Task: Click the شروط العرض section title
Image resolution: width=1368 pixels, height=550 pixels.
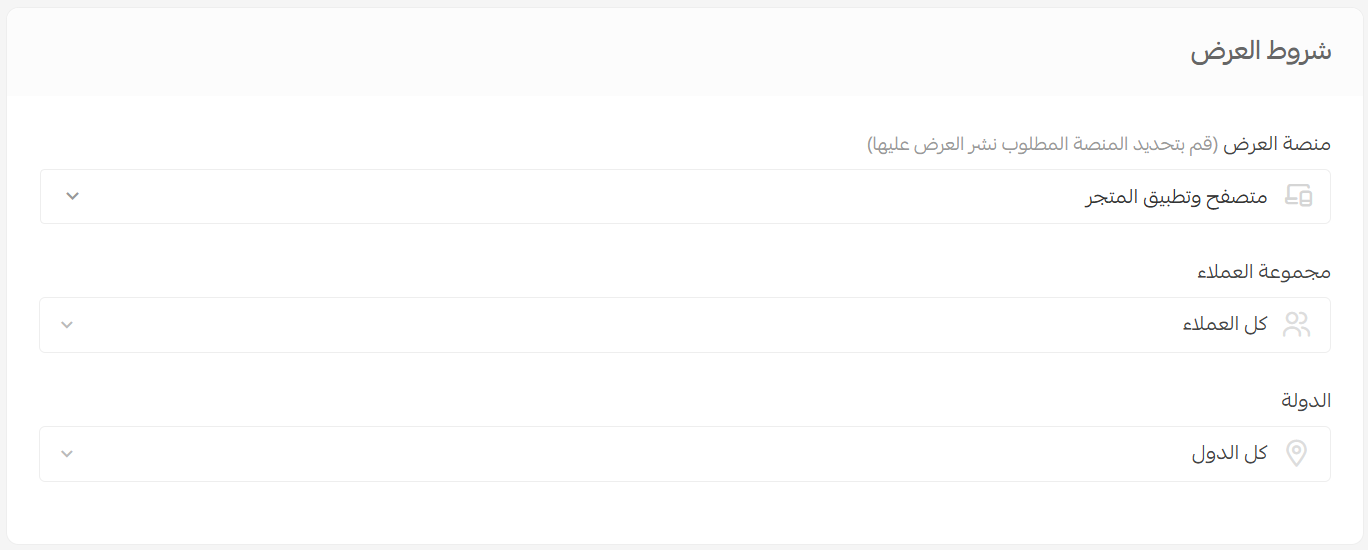Action: pos(1260,52)
